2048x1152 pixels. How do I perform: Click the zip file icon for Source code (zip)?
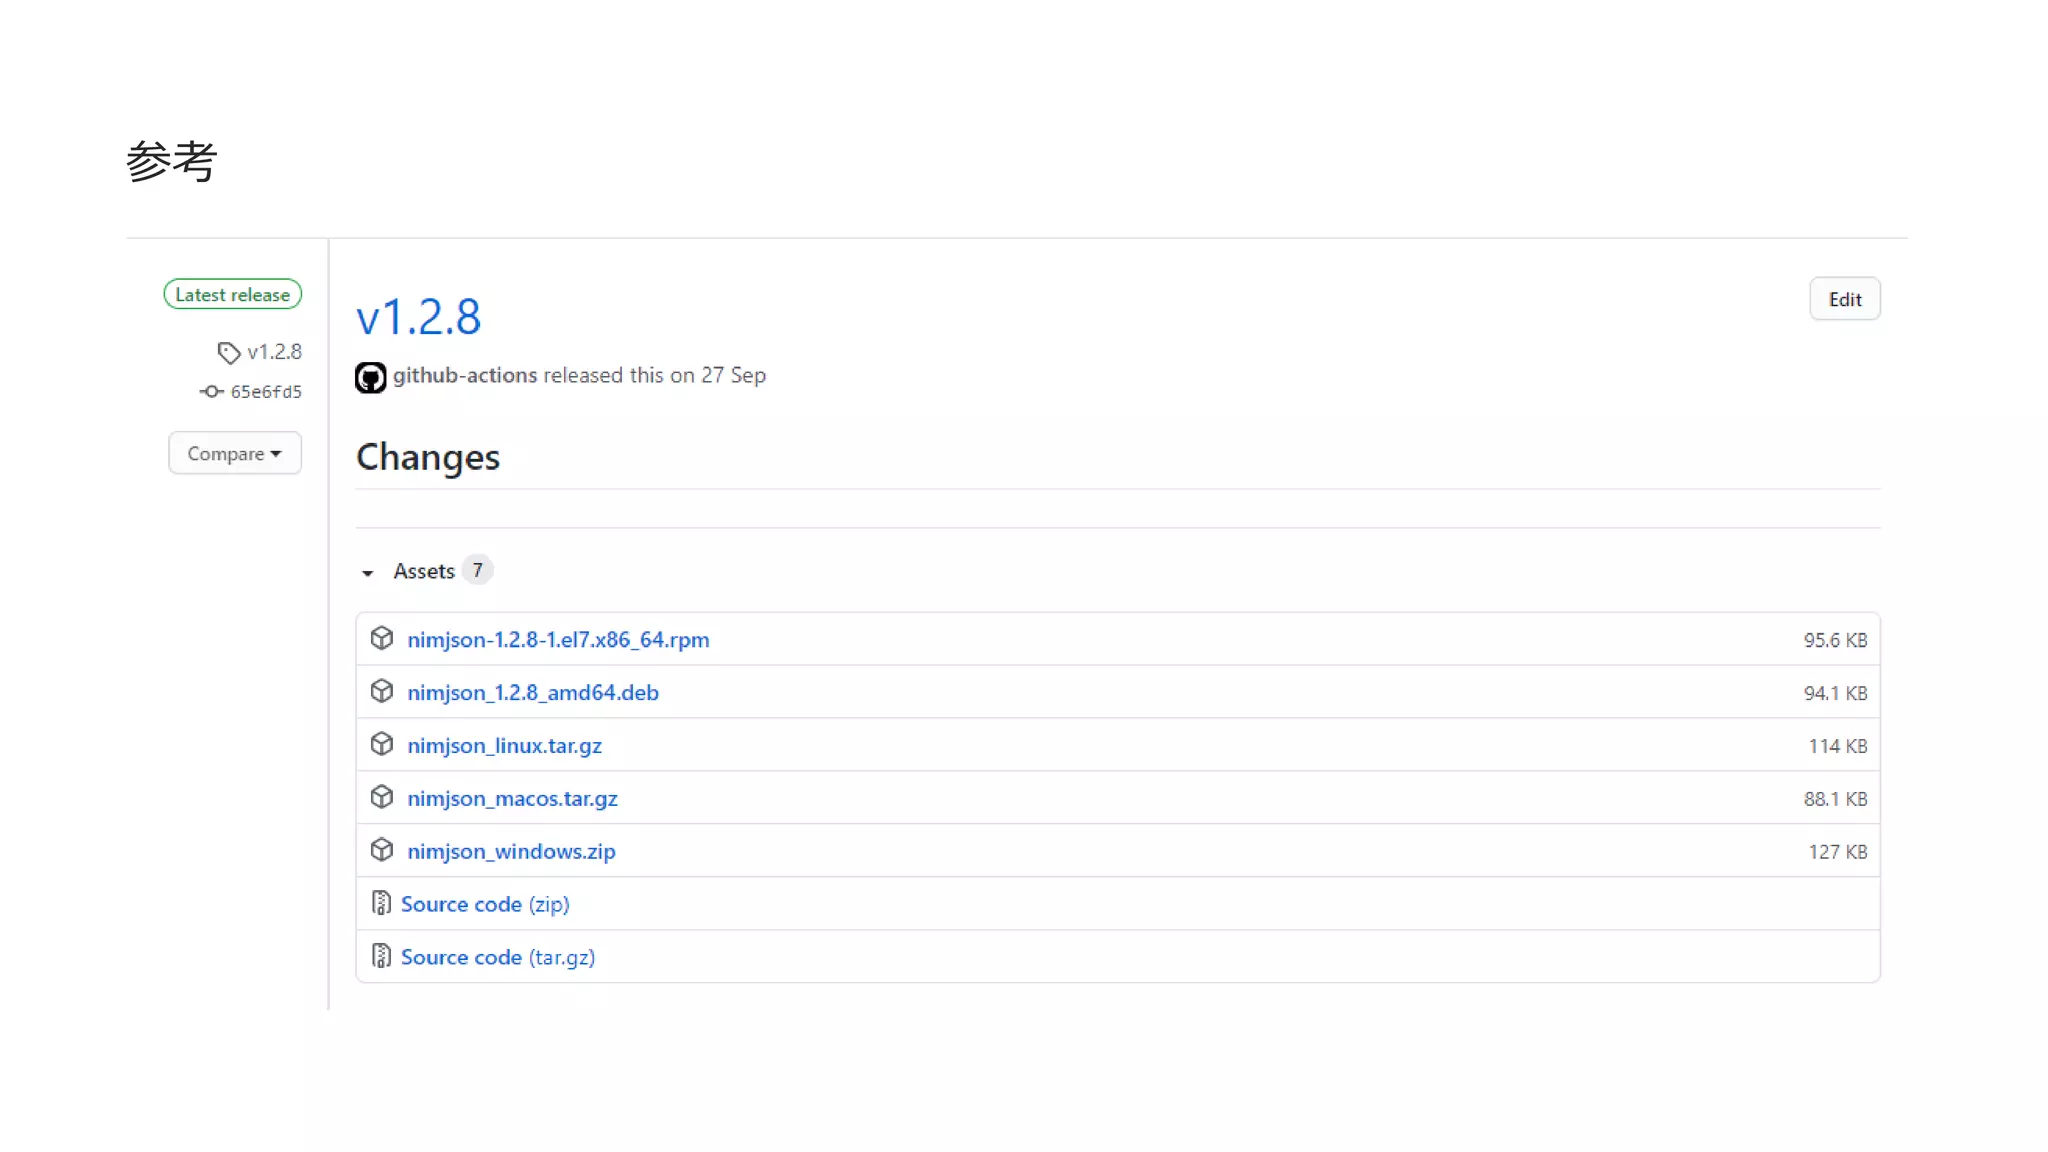380,903
